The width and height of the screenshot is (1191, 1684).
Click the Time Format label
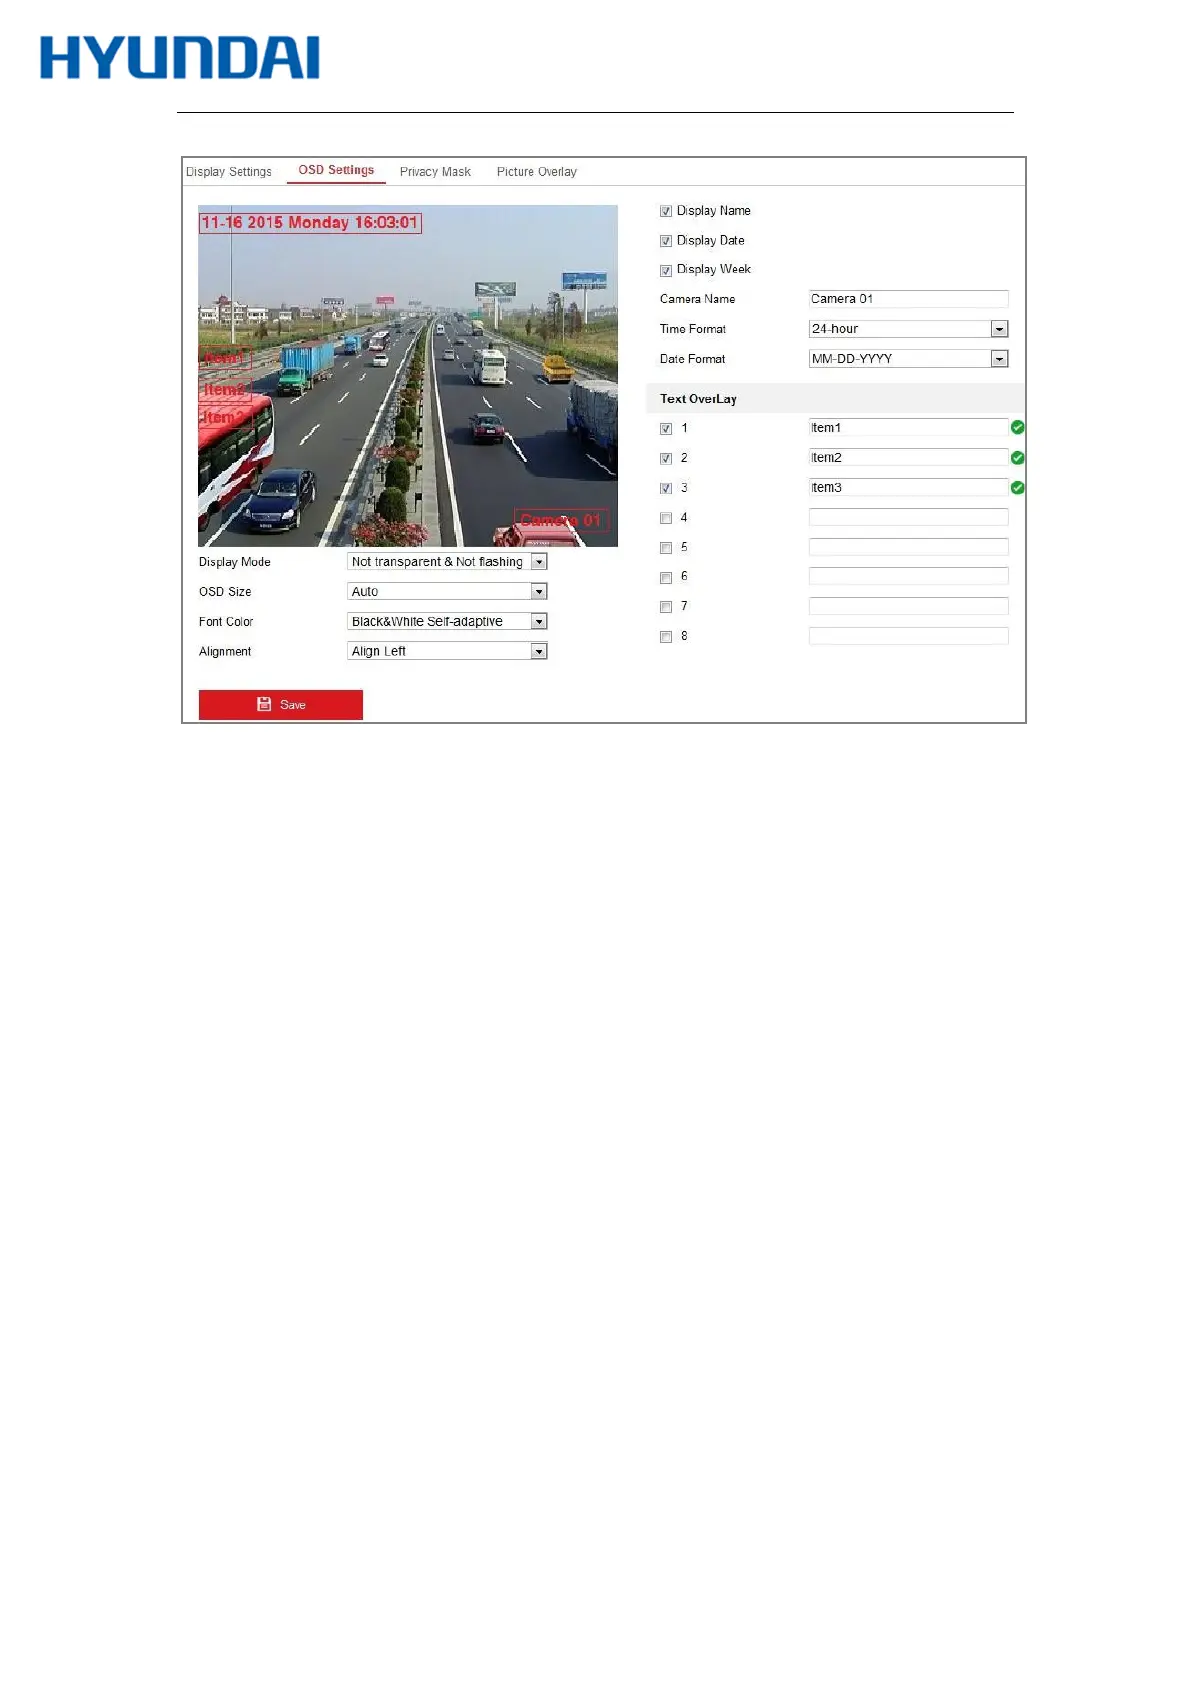693,329
